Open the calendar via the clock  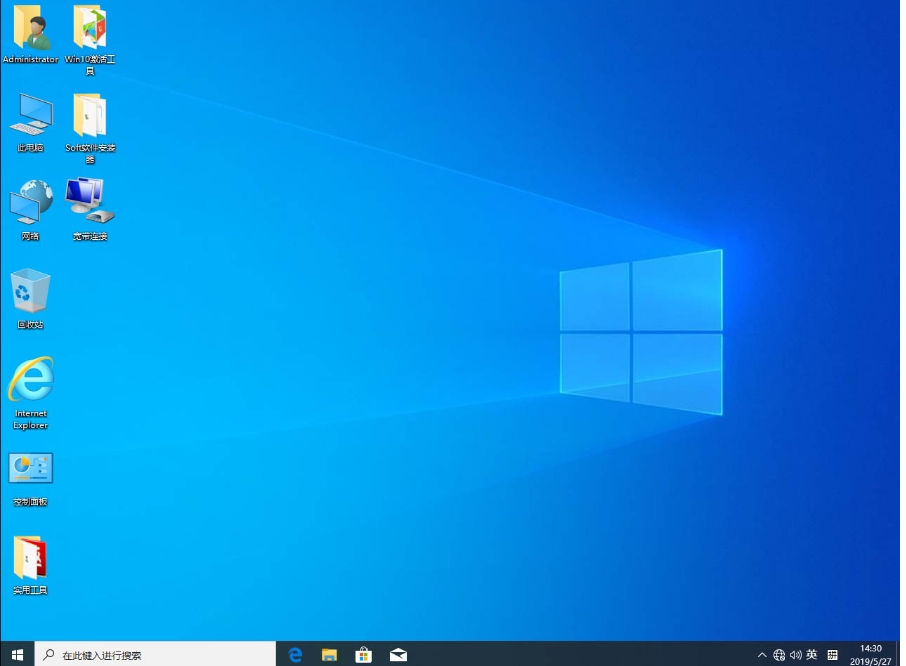(868, 654)
